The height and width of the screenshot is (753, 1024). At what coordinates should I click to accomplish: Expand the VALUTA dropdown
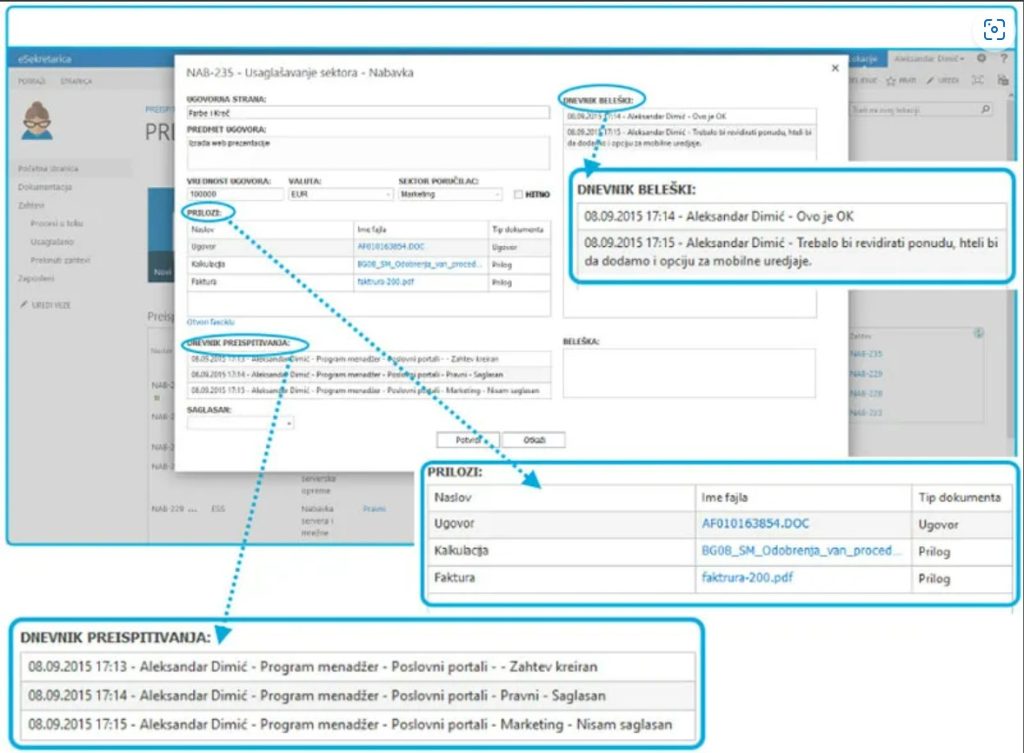click(340, 194)
